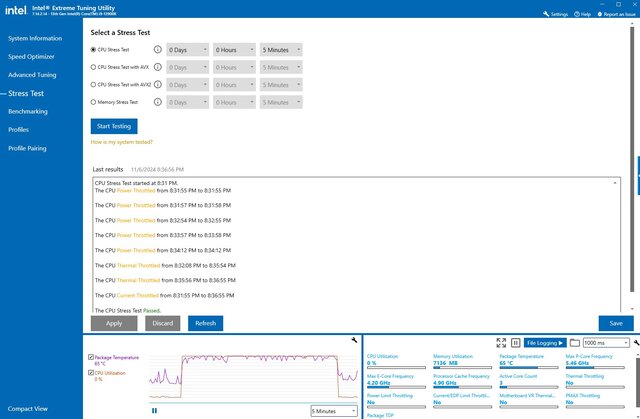Select the Memory Stress Test radio button
The image size is (640, 419).
click(x=94, y=101)
